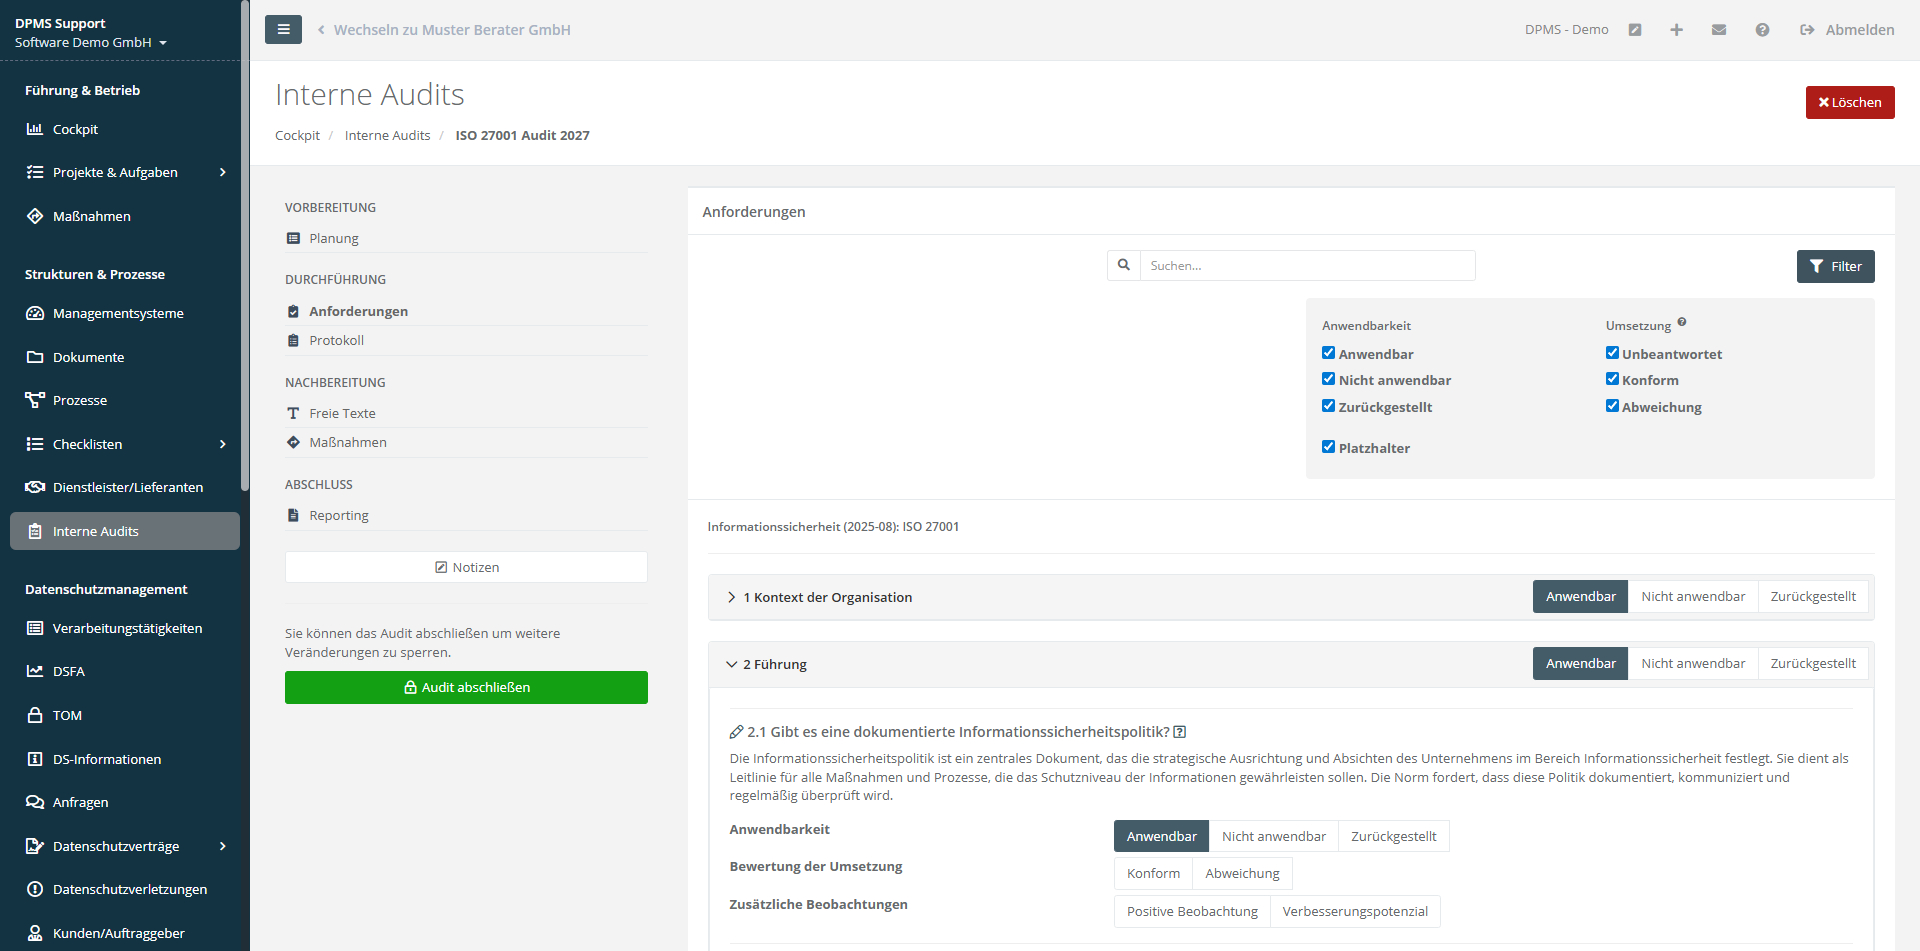Viewport: 1920px width, 951px height.
Task: Click the Umsetzung help info icon
Action: (1682, 322)
